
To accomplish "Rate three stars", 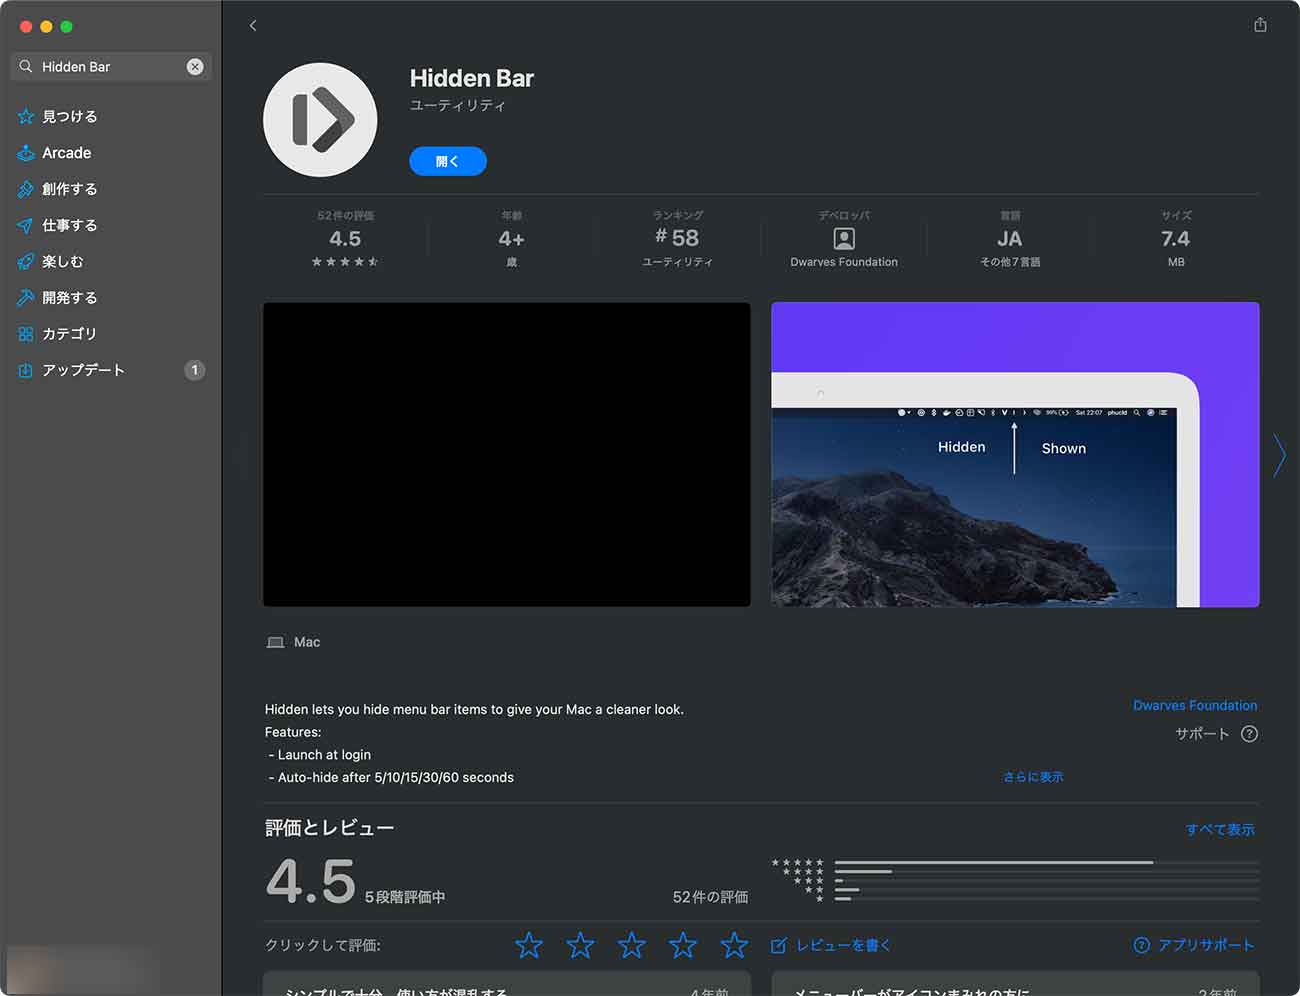I will point(632,945).
